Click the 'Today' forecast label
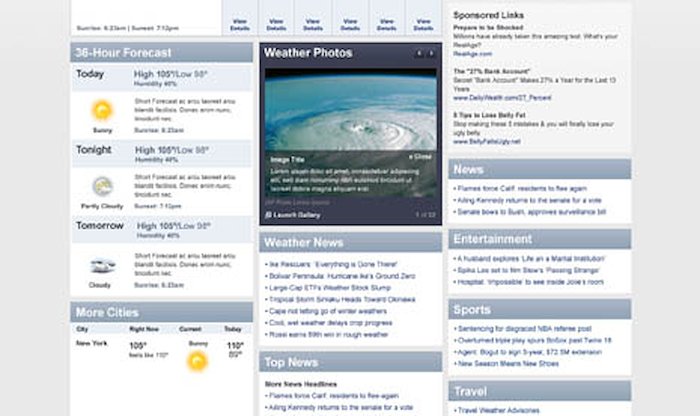Viewport: 700px width, 416px height. (90, 74)
